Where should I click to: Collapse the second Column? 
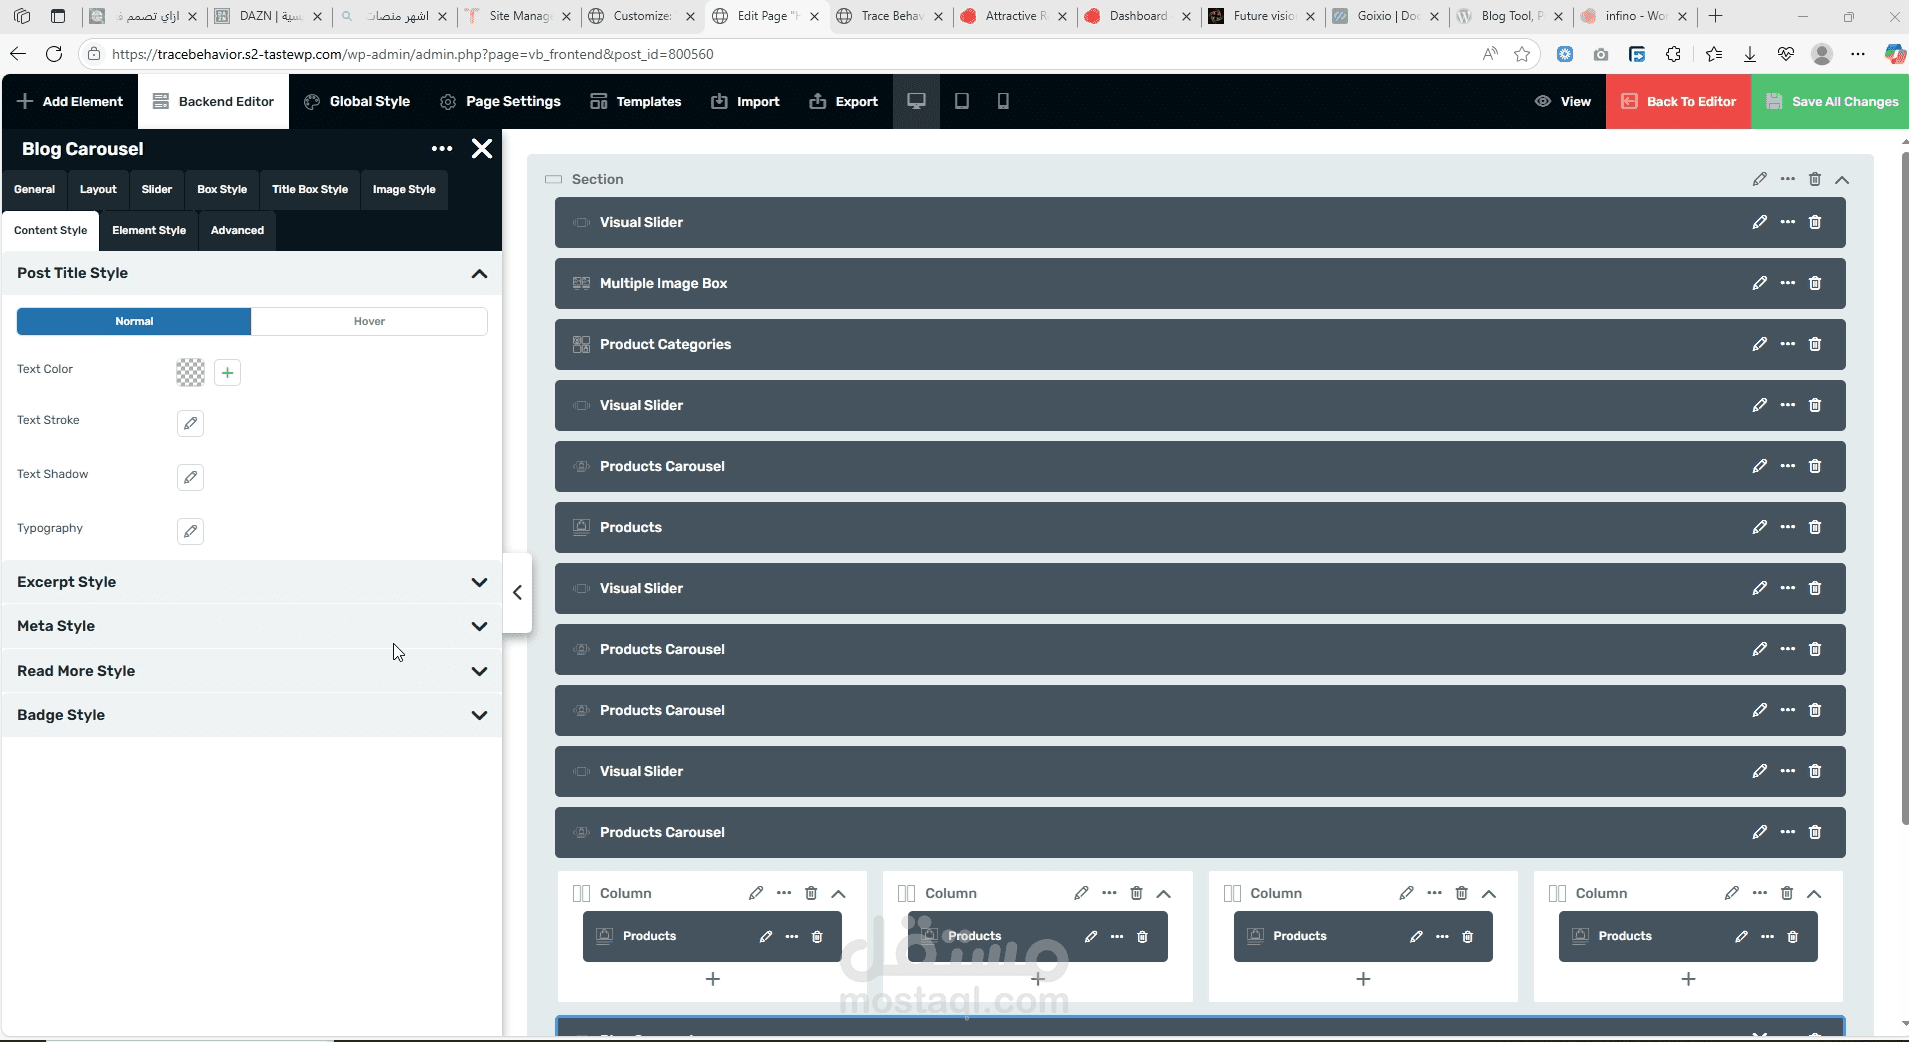pos(1163,893)
